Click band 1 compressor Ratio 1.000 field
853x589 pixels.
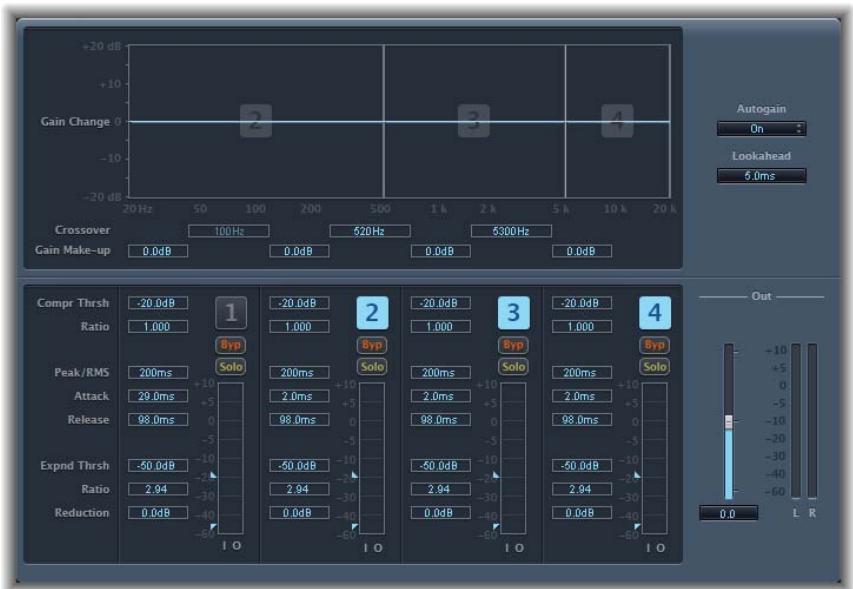[158, 327]
